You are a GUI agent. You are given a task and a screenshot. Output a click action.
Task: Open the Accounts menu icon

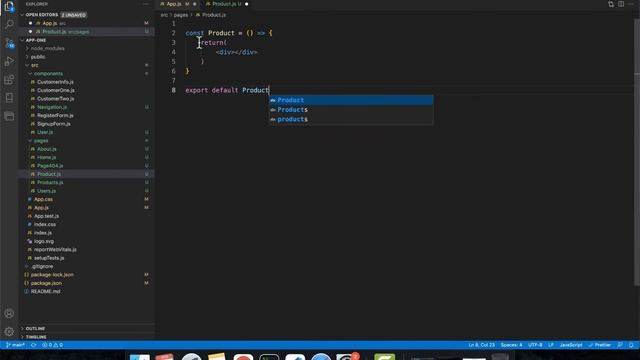[x=9, y=313]
